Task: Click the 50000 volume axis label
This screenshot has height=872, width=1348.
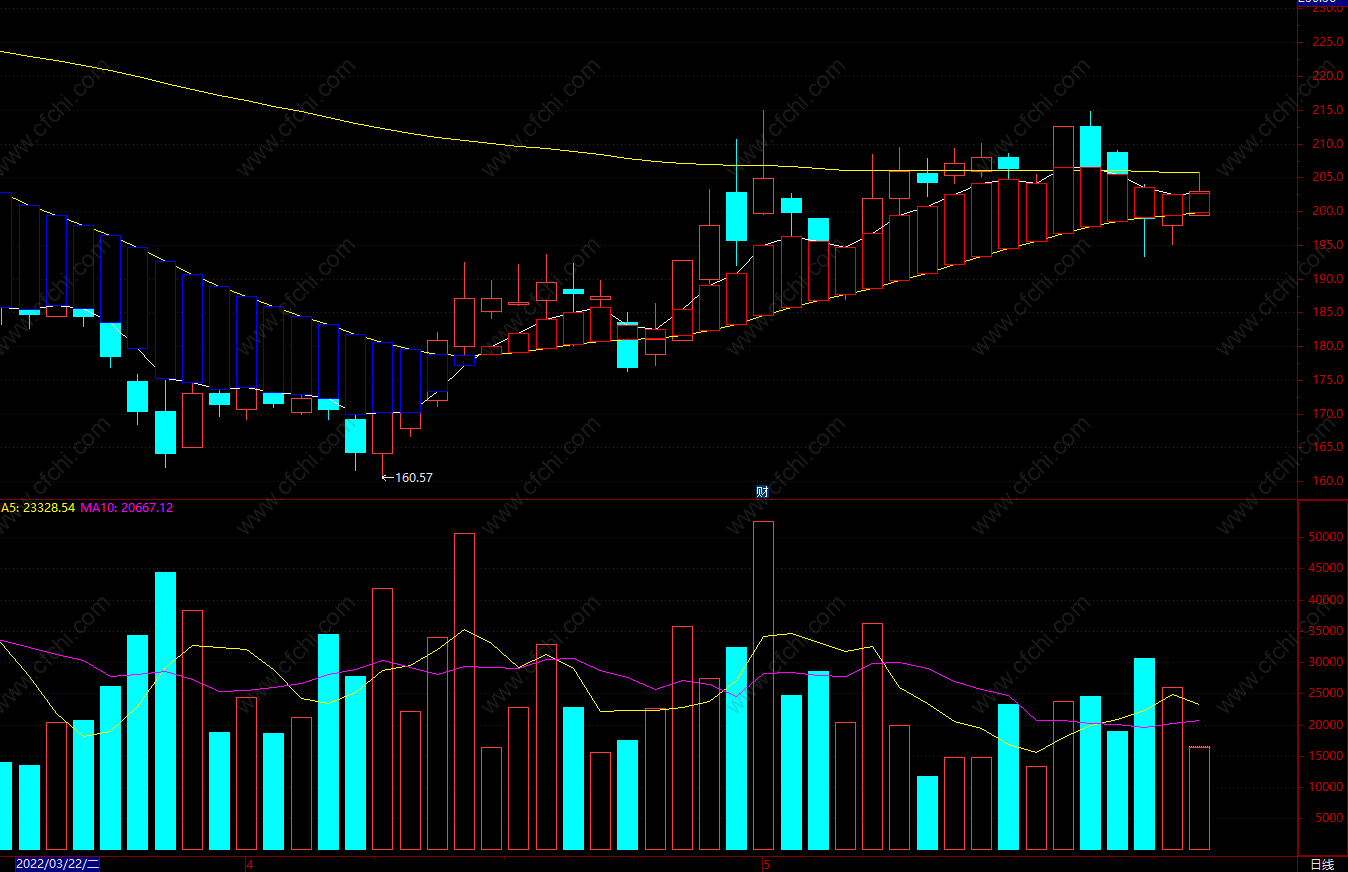Action: tap(1324, 537)
